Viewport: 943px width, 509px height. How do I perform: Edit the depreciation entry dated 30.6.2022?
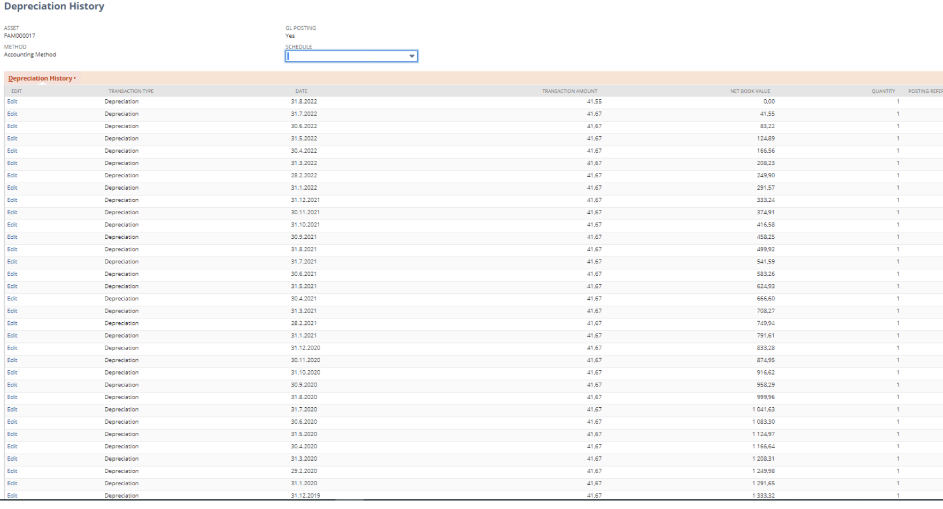pos(12,126)
